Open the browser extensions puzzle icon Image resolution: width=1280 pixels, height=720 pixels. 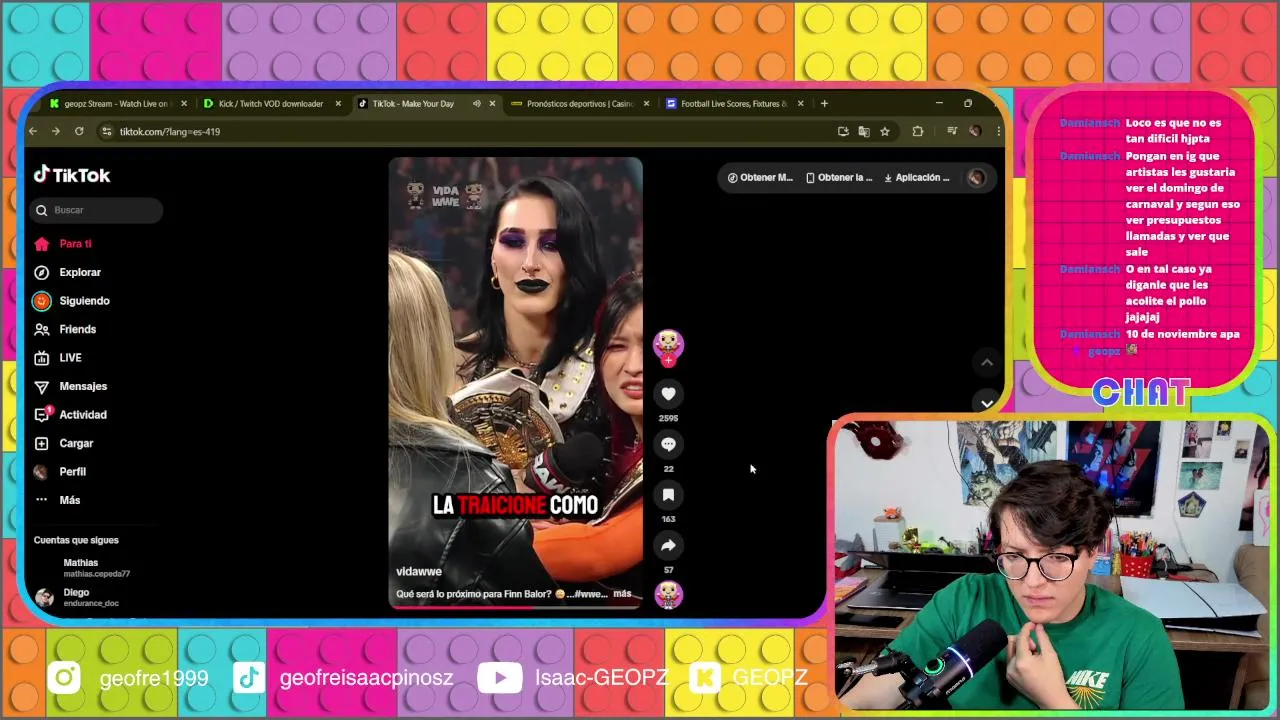[x=918, y=132]
